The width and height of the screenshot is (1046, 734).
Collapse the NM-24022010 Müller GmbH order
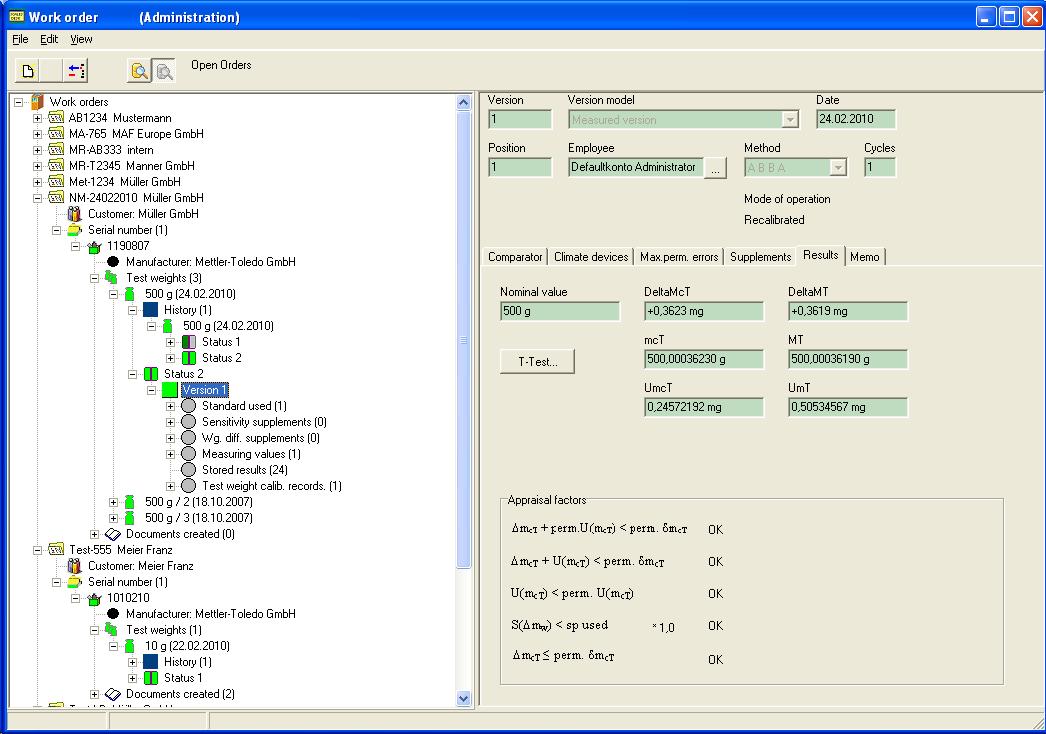tap(38, 198)
